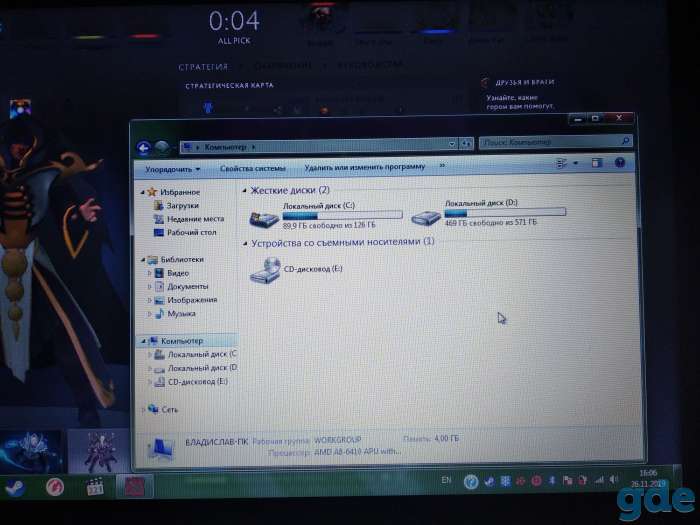Screen dimensions: 700x525
Task: Click the Steam icon in the system tray
Action: [489, 481]
